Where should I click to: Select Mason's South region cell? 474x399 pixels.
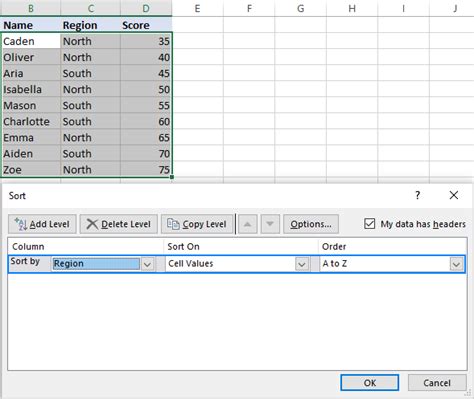91,105
